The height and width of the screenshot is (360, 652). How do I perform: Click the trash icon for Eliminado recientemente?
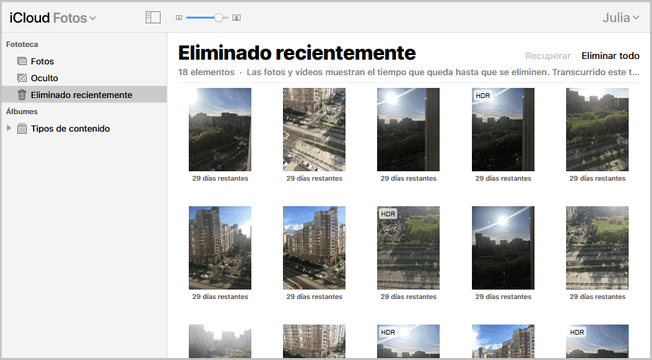pyautogui.click(x=22, y=95)
